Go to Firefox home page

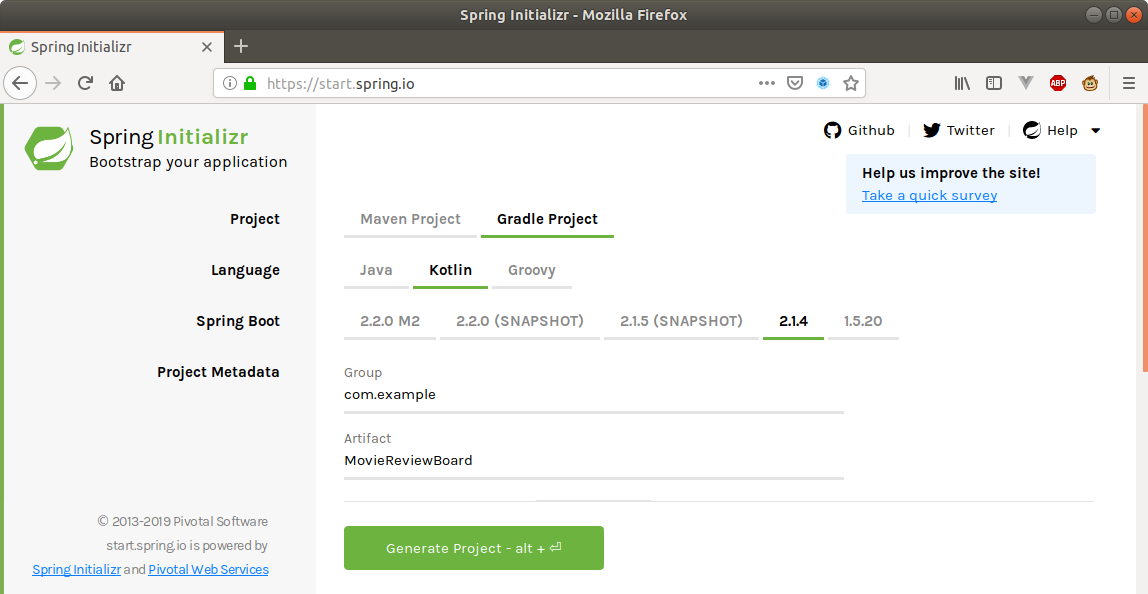pyautogui.click(x=117, y=83)
